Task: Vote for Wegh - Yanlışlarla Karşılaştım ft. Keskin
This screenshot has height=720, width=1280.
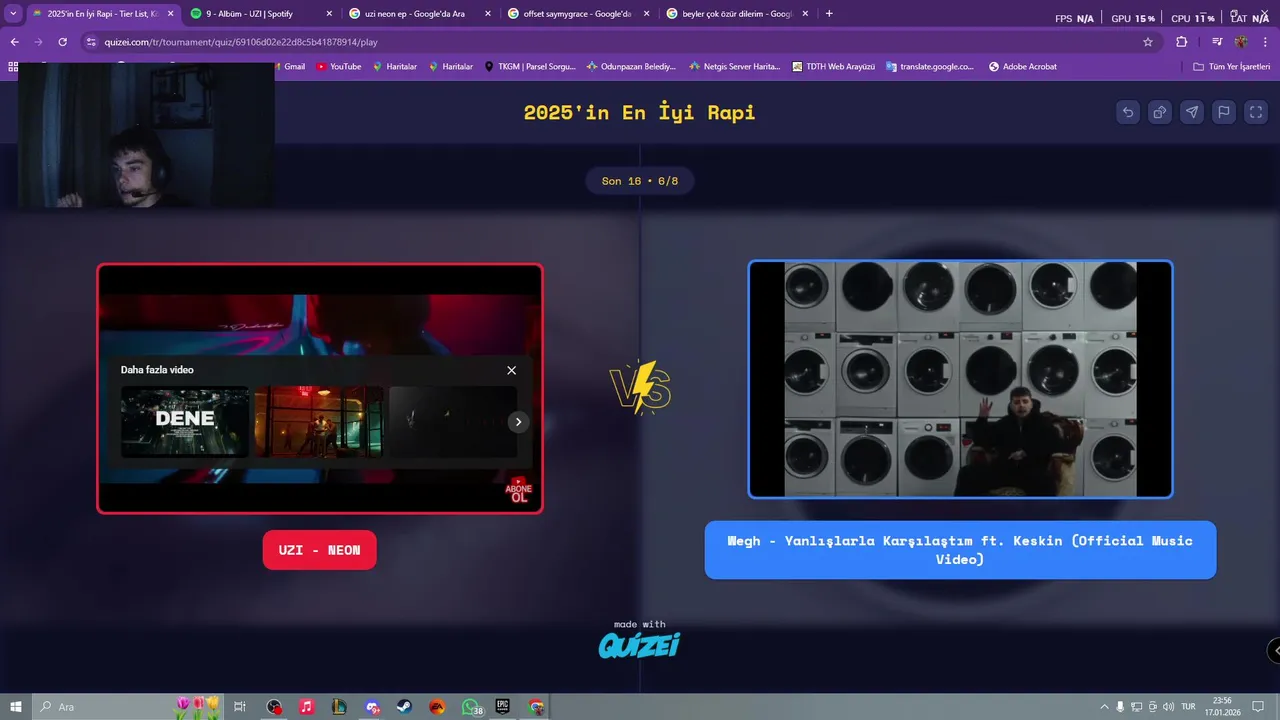Action: click(960, 550)
